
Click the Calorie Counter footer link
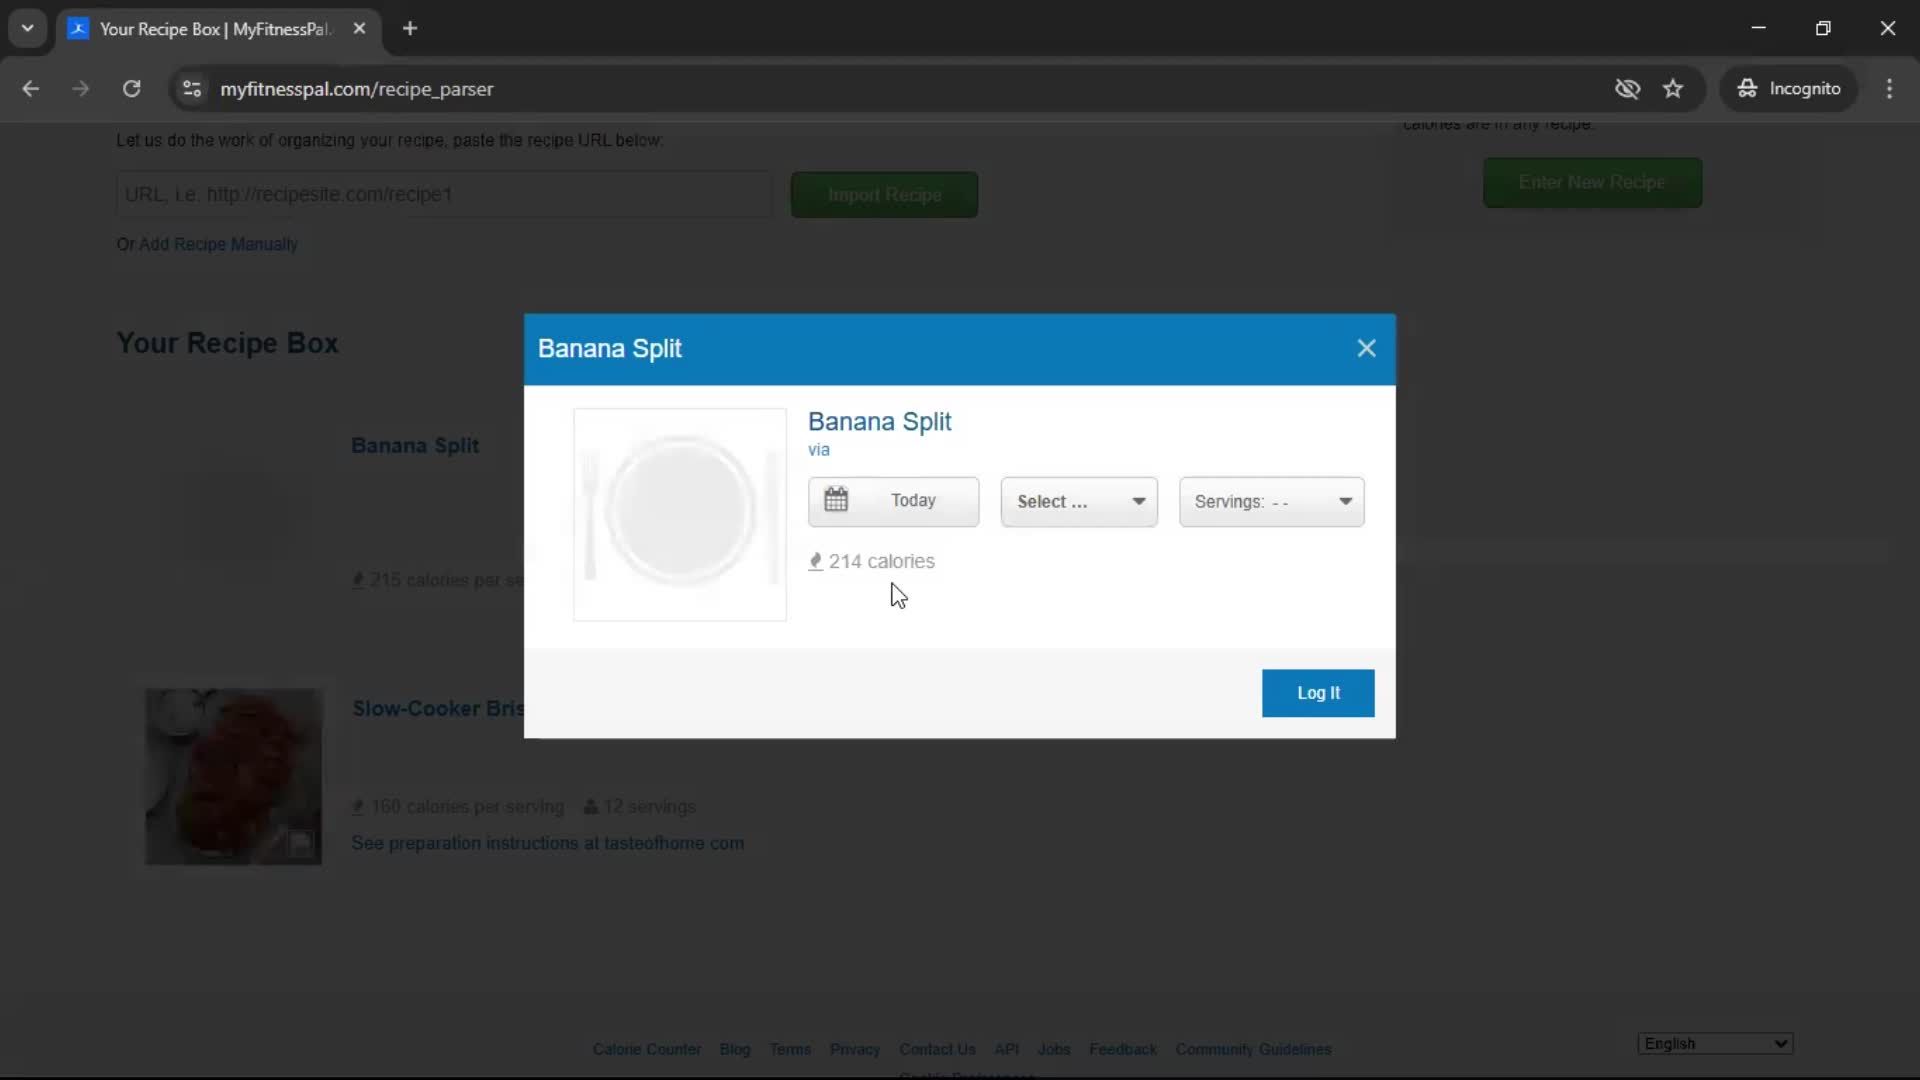[x=646, y=1049]
